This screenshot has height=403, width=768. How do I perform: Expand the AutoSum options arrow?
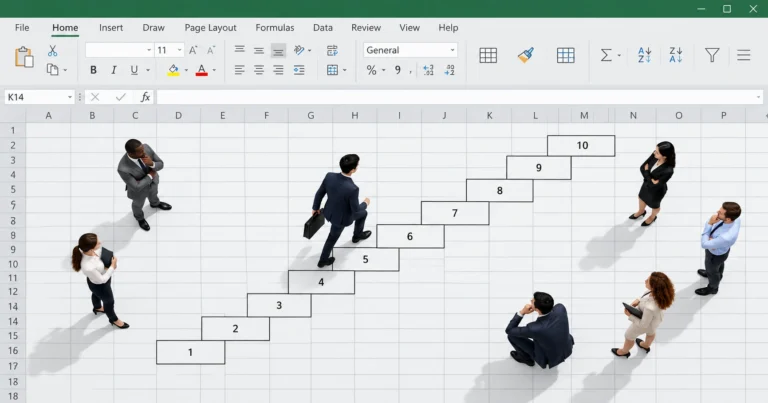click(x=619, y=55)
